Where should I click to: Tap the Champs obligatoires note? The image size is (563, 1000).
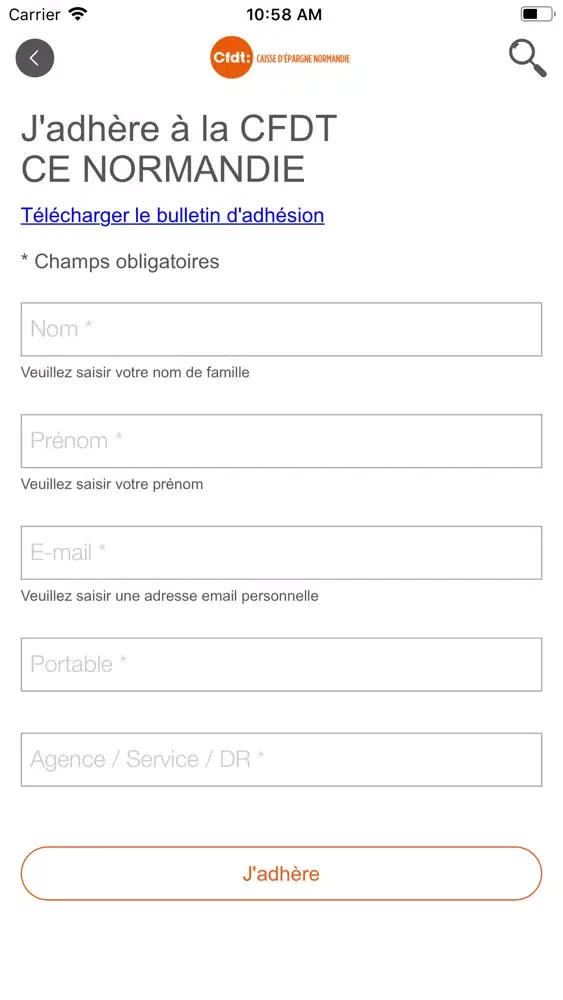(120, 261)
